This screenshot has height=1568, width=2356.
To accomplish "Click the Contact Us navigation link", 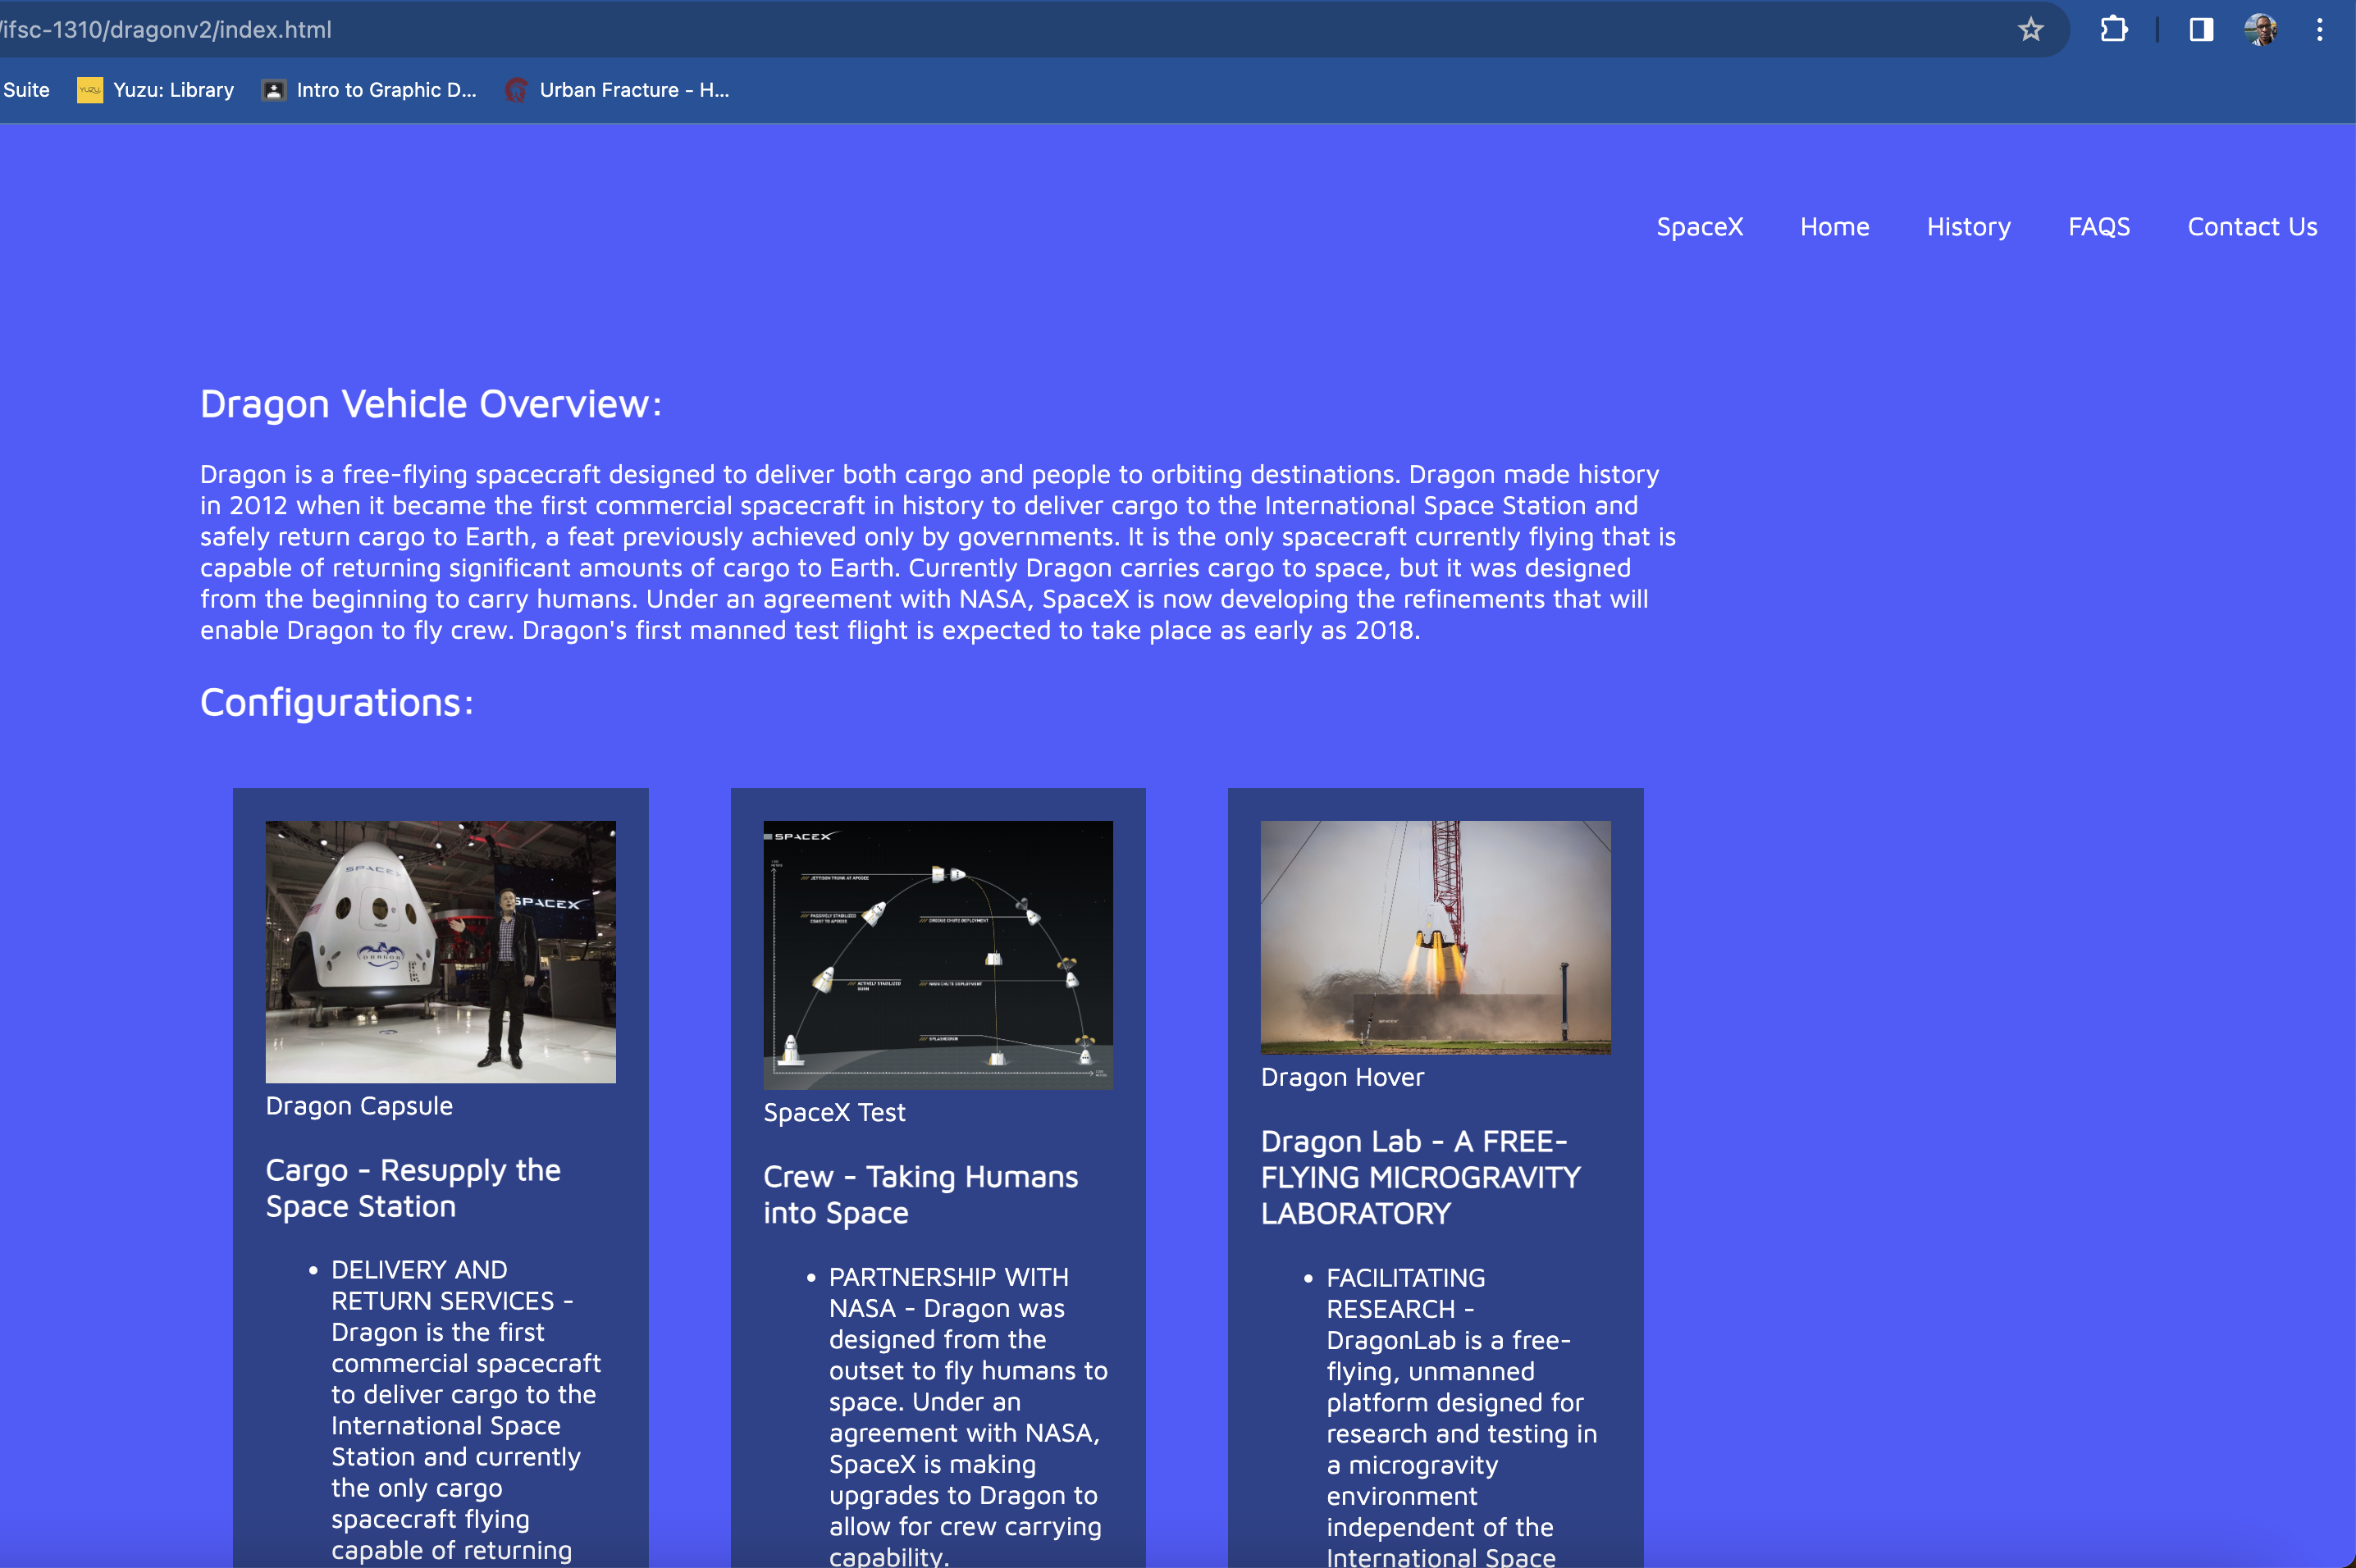I will point(2251,224).
